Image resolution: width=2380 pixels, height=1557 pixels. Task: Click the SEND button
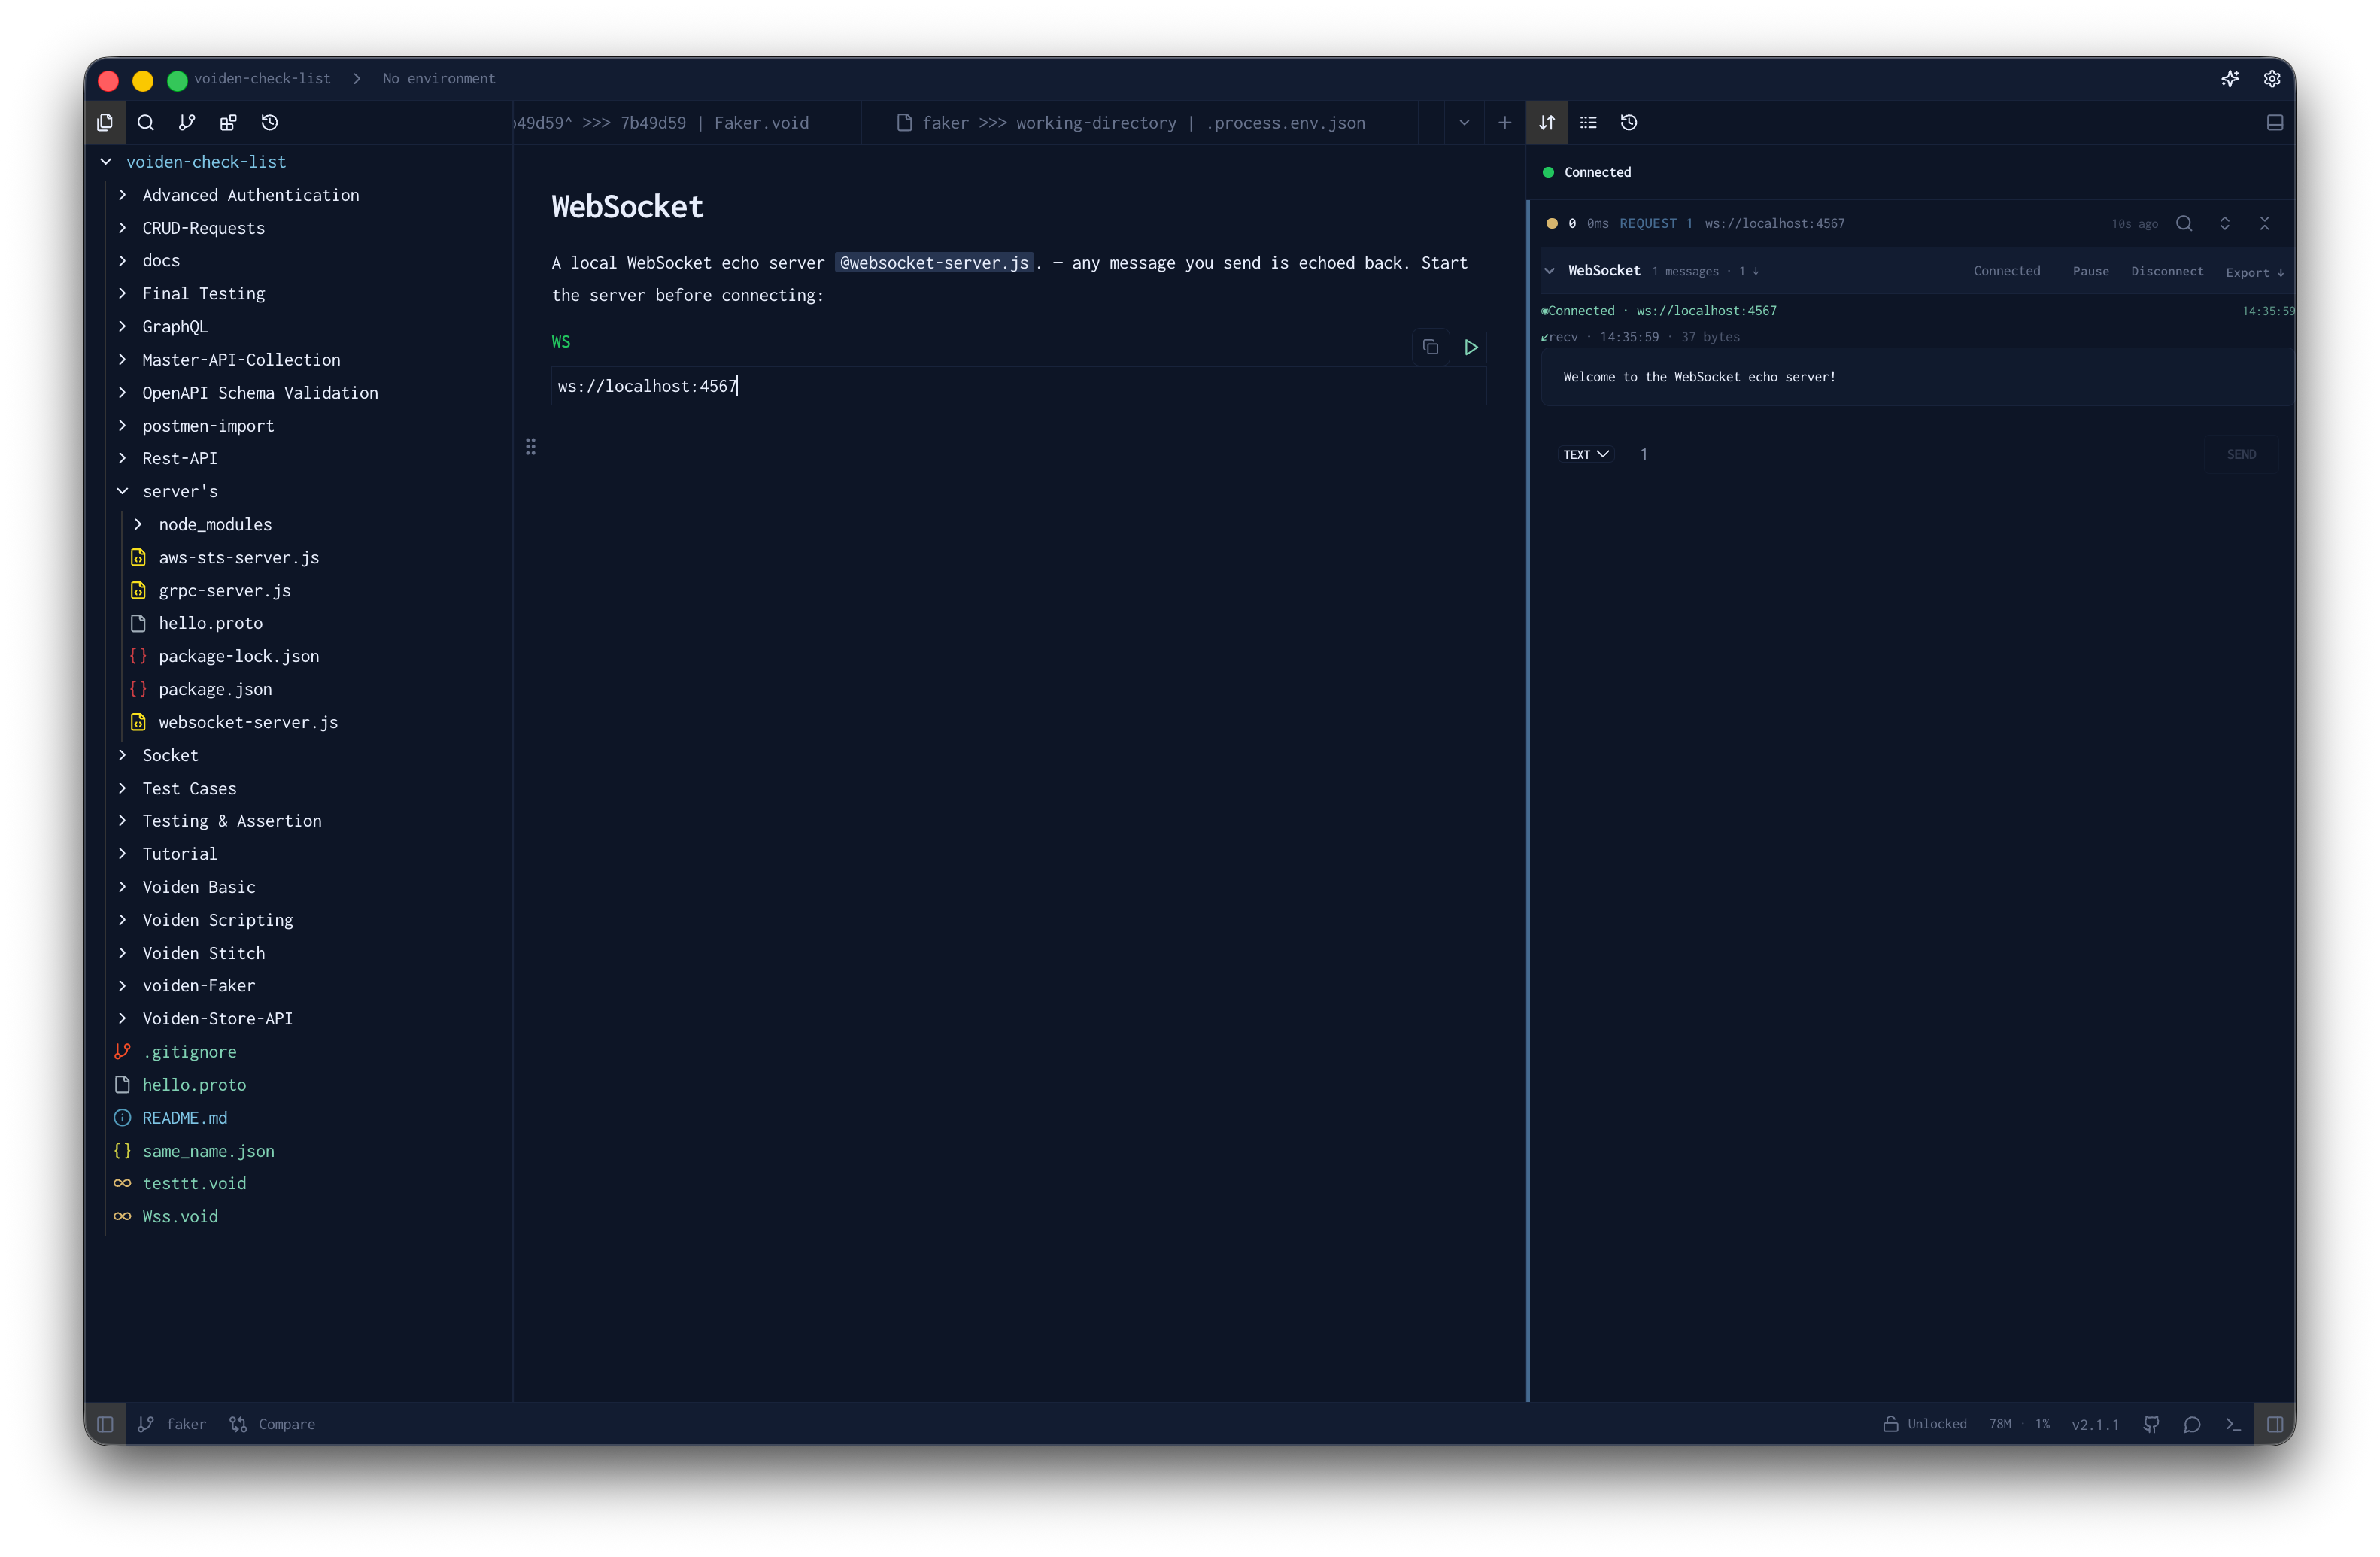(2241, 454)
